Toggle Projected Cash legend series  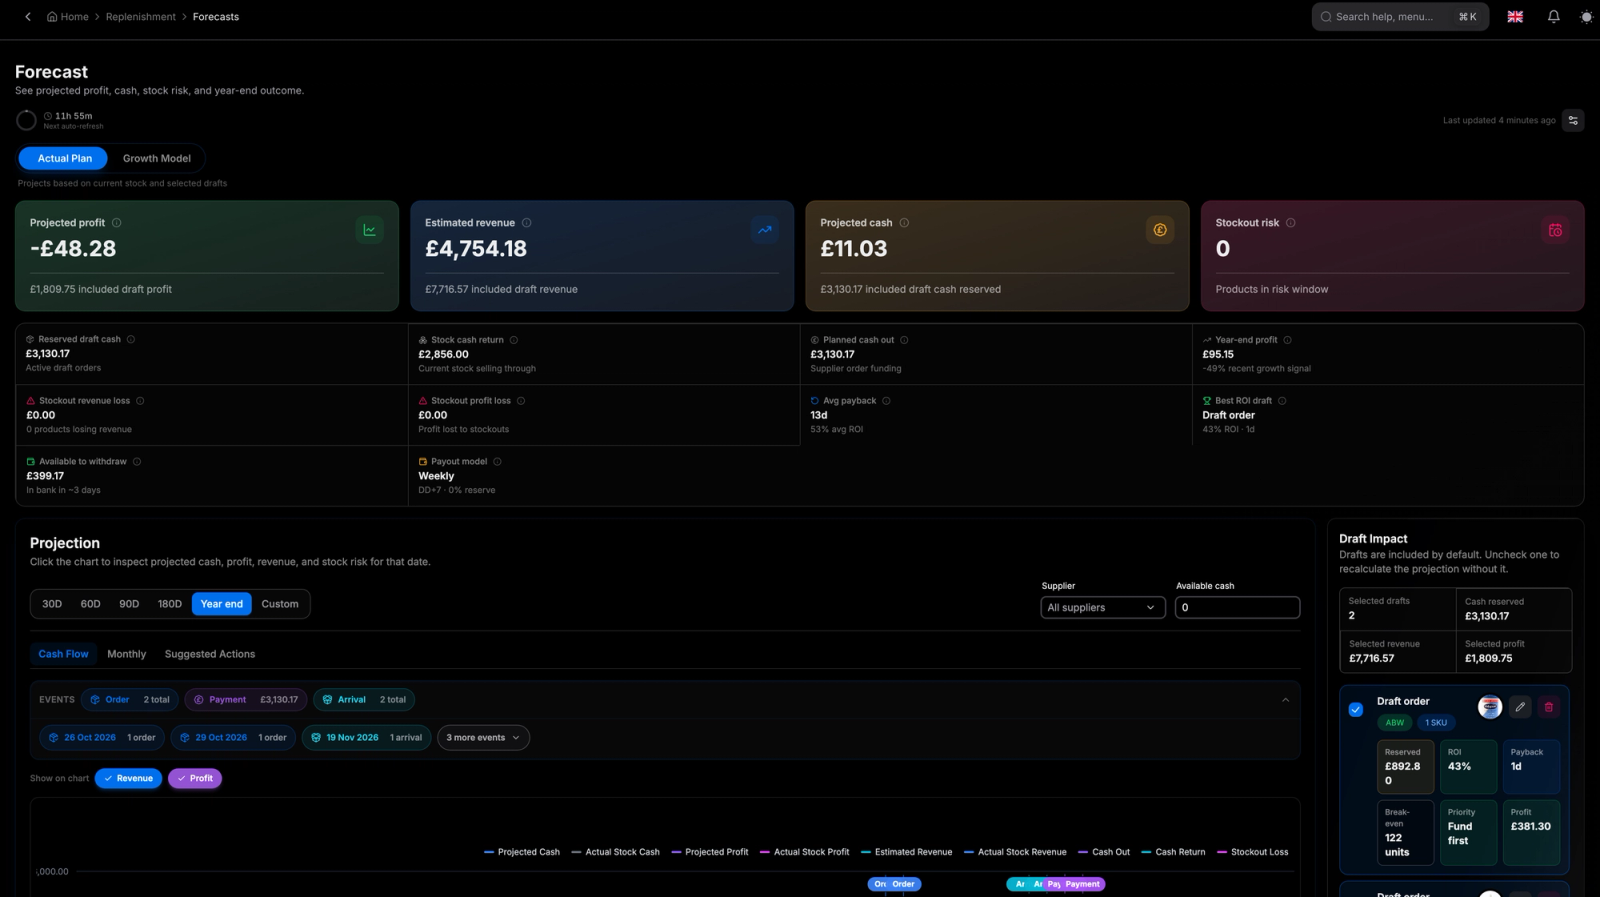tap(522, 852)
